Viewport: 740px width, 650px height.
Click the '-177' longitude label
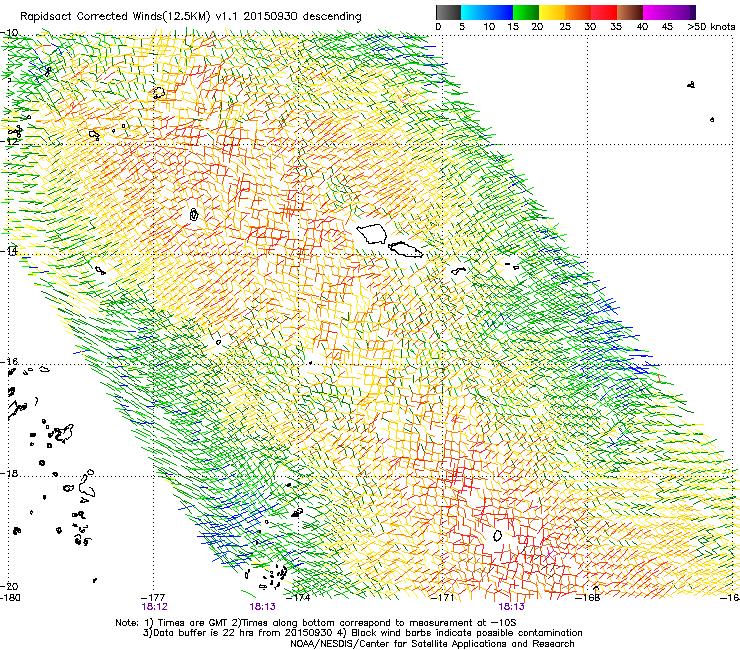[x=154, y=598]
